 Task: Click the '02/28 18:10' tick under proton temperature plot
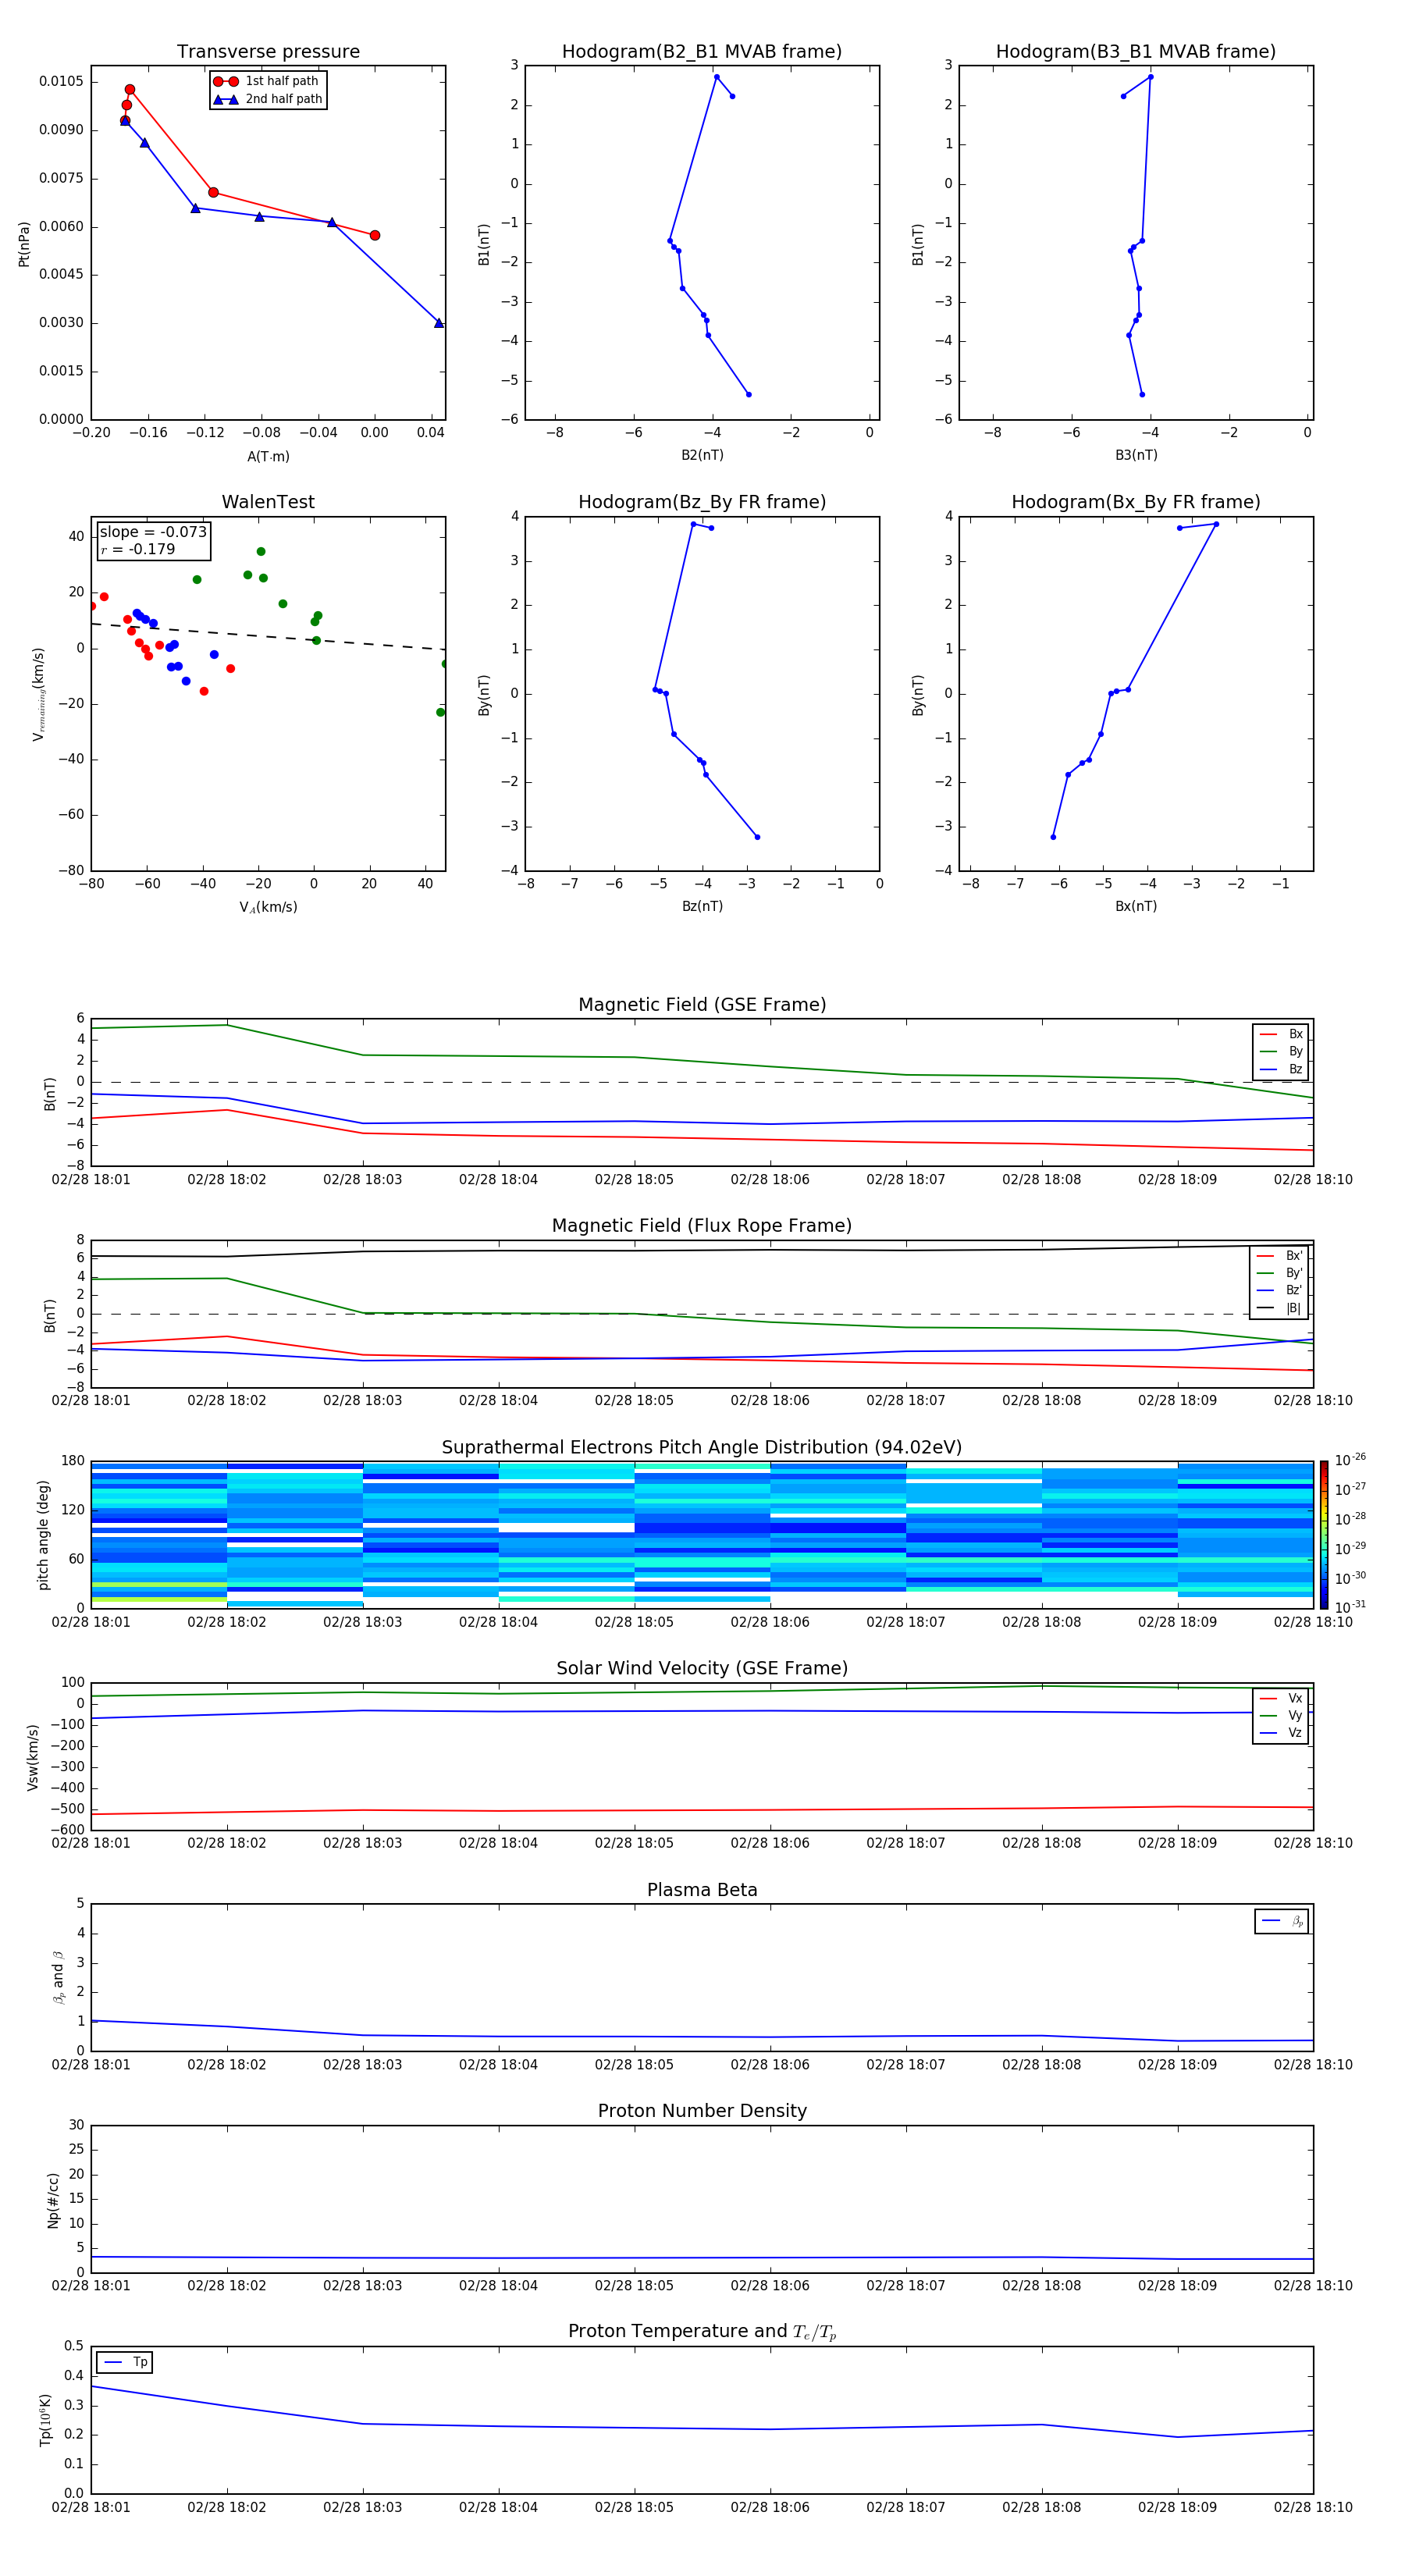(1313, 2507)
